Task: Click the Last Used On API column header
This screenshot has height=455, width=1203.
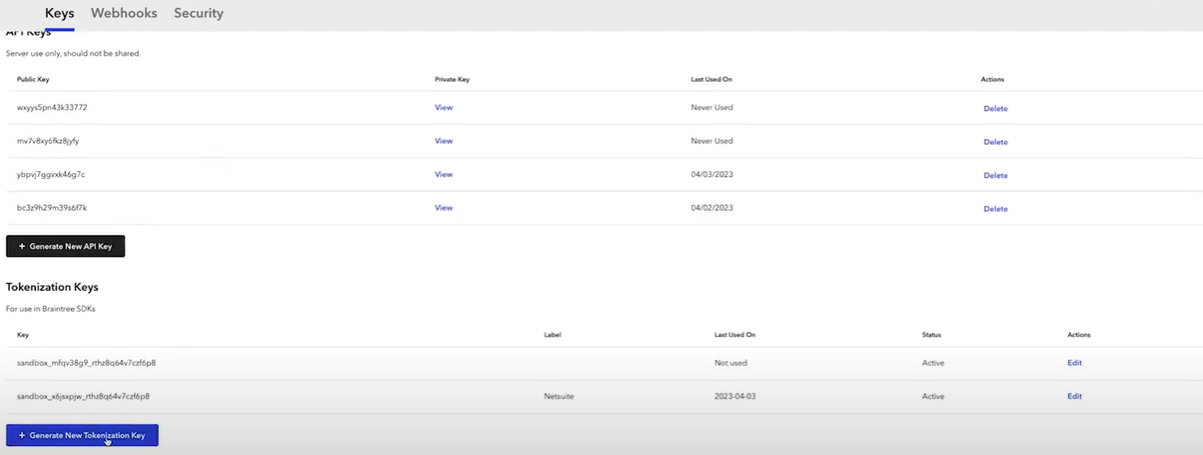Action: 712,79
